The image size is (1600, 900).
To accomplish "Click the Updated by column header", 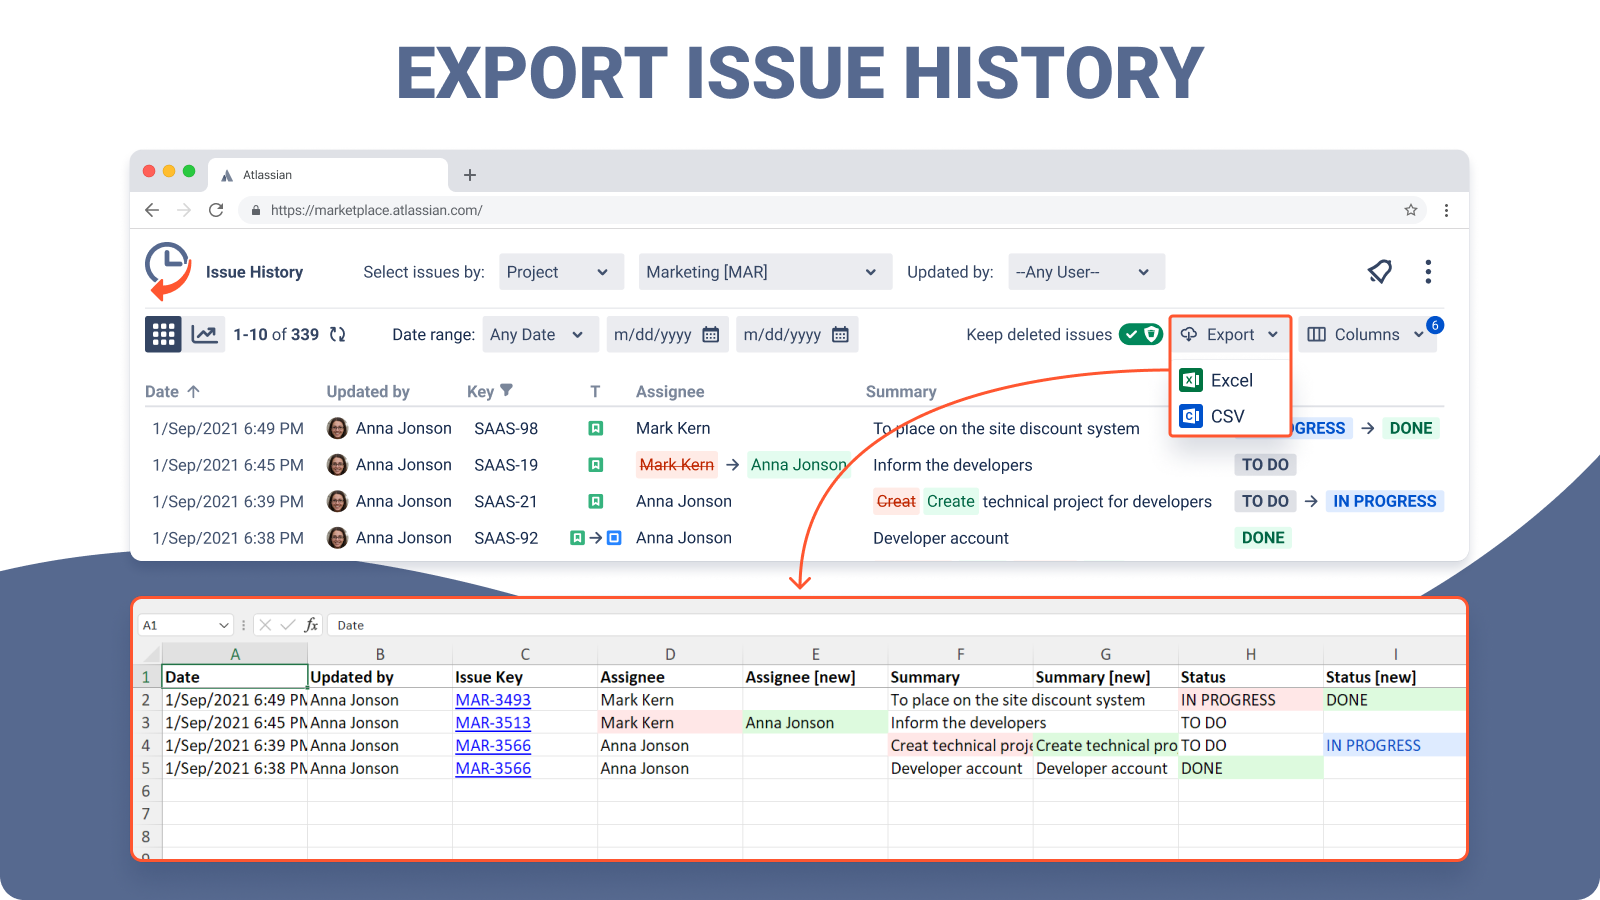I will [368, 392].
